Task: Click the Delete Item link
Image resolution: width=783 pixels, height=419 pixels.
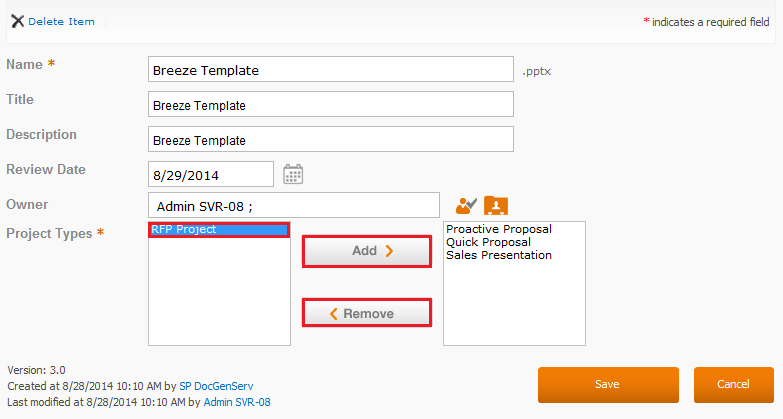Action: (61, 21)
